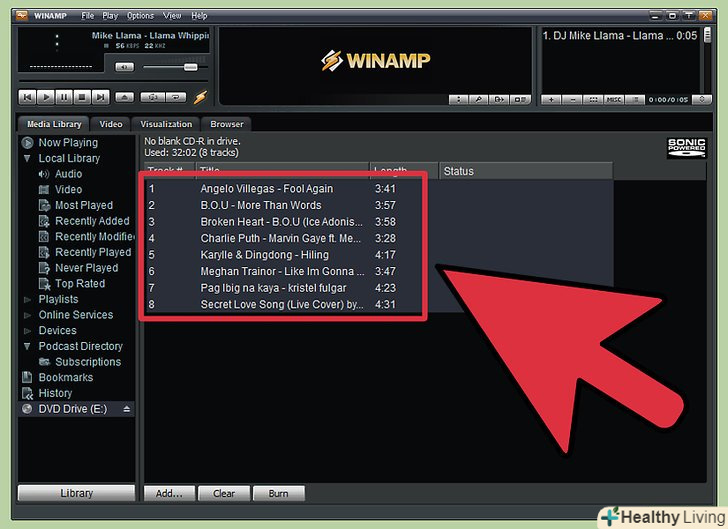Click the playlist editor scrollbar handle
The image size is (728, 529).
click(707, 35)
